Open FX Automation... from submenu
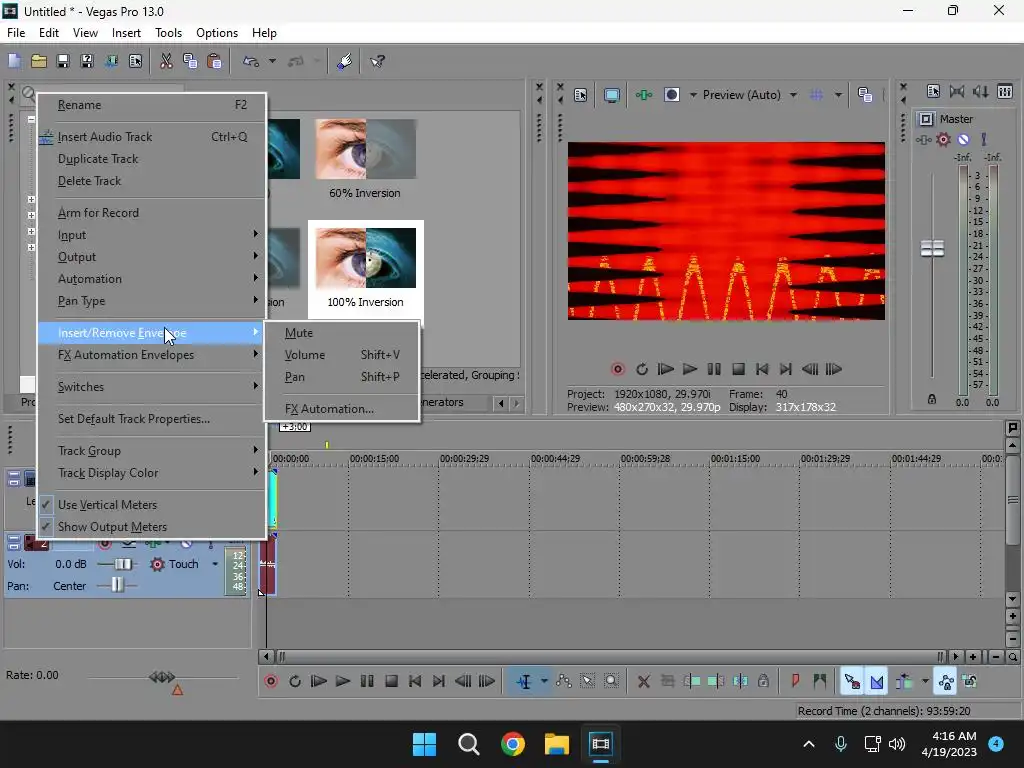Image resolution: width=1024 pixels, height=768 pixels. point(342,409)
